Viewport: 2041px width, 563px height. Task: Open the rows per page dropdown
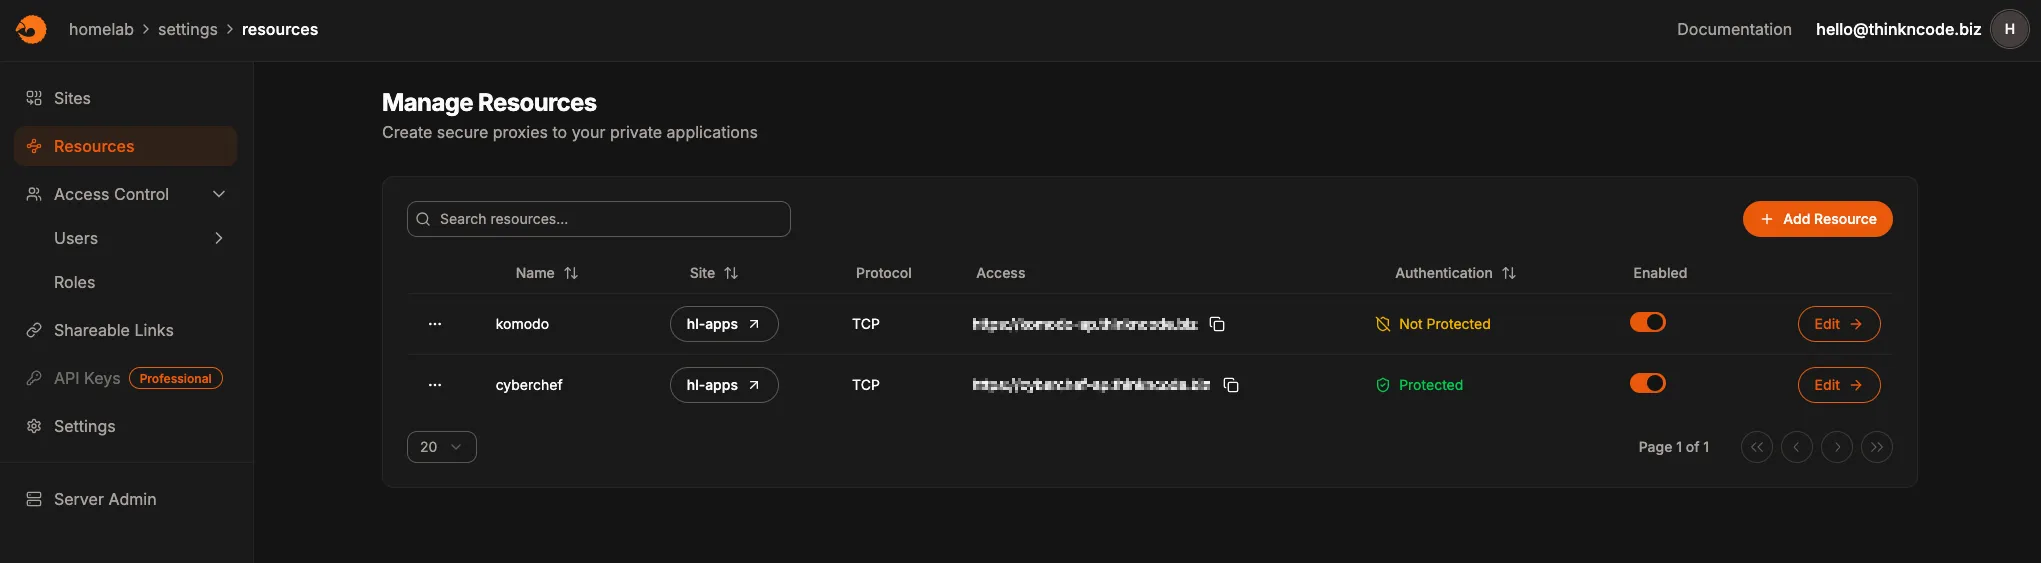click(441, 447)
